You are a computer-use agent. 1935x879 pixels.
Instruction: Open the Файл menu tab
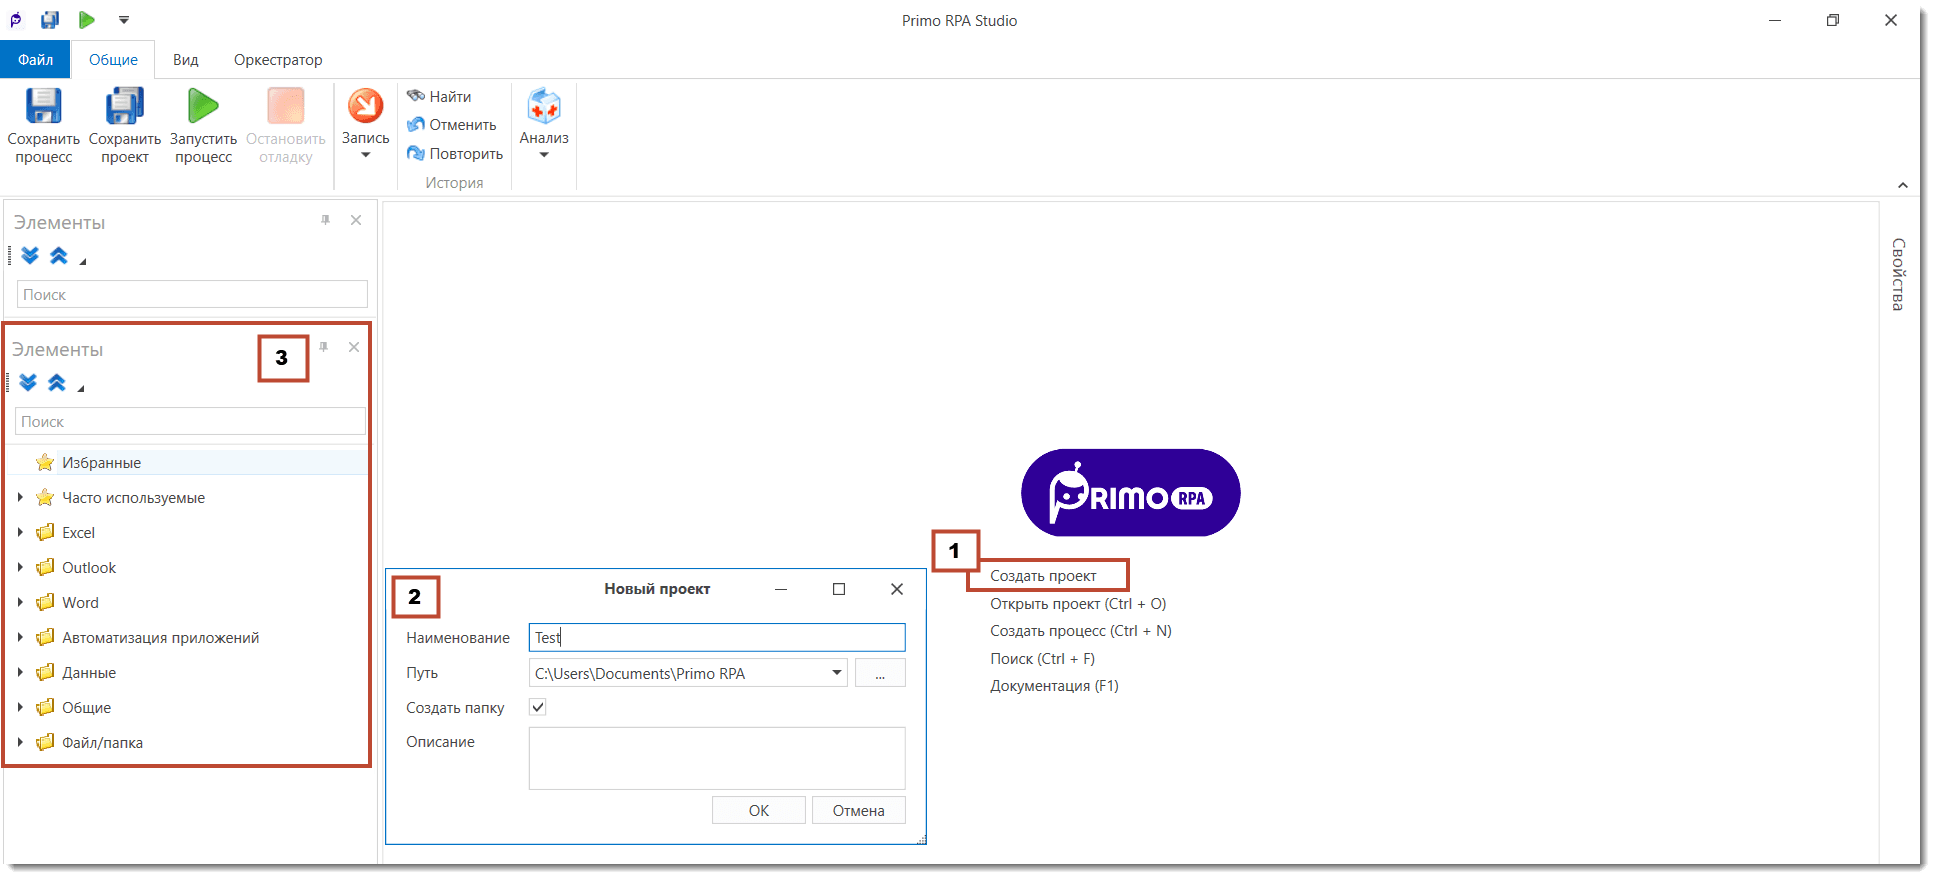pyautogui.click(x=35, y=60)
